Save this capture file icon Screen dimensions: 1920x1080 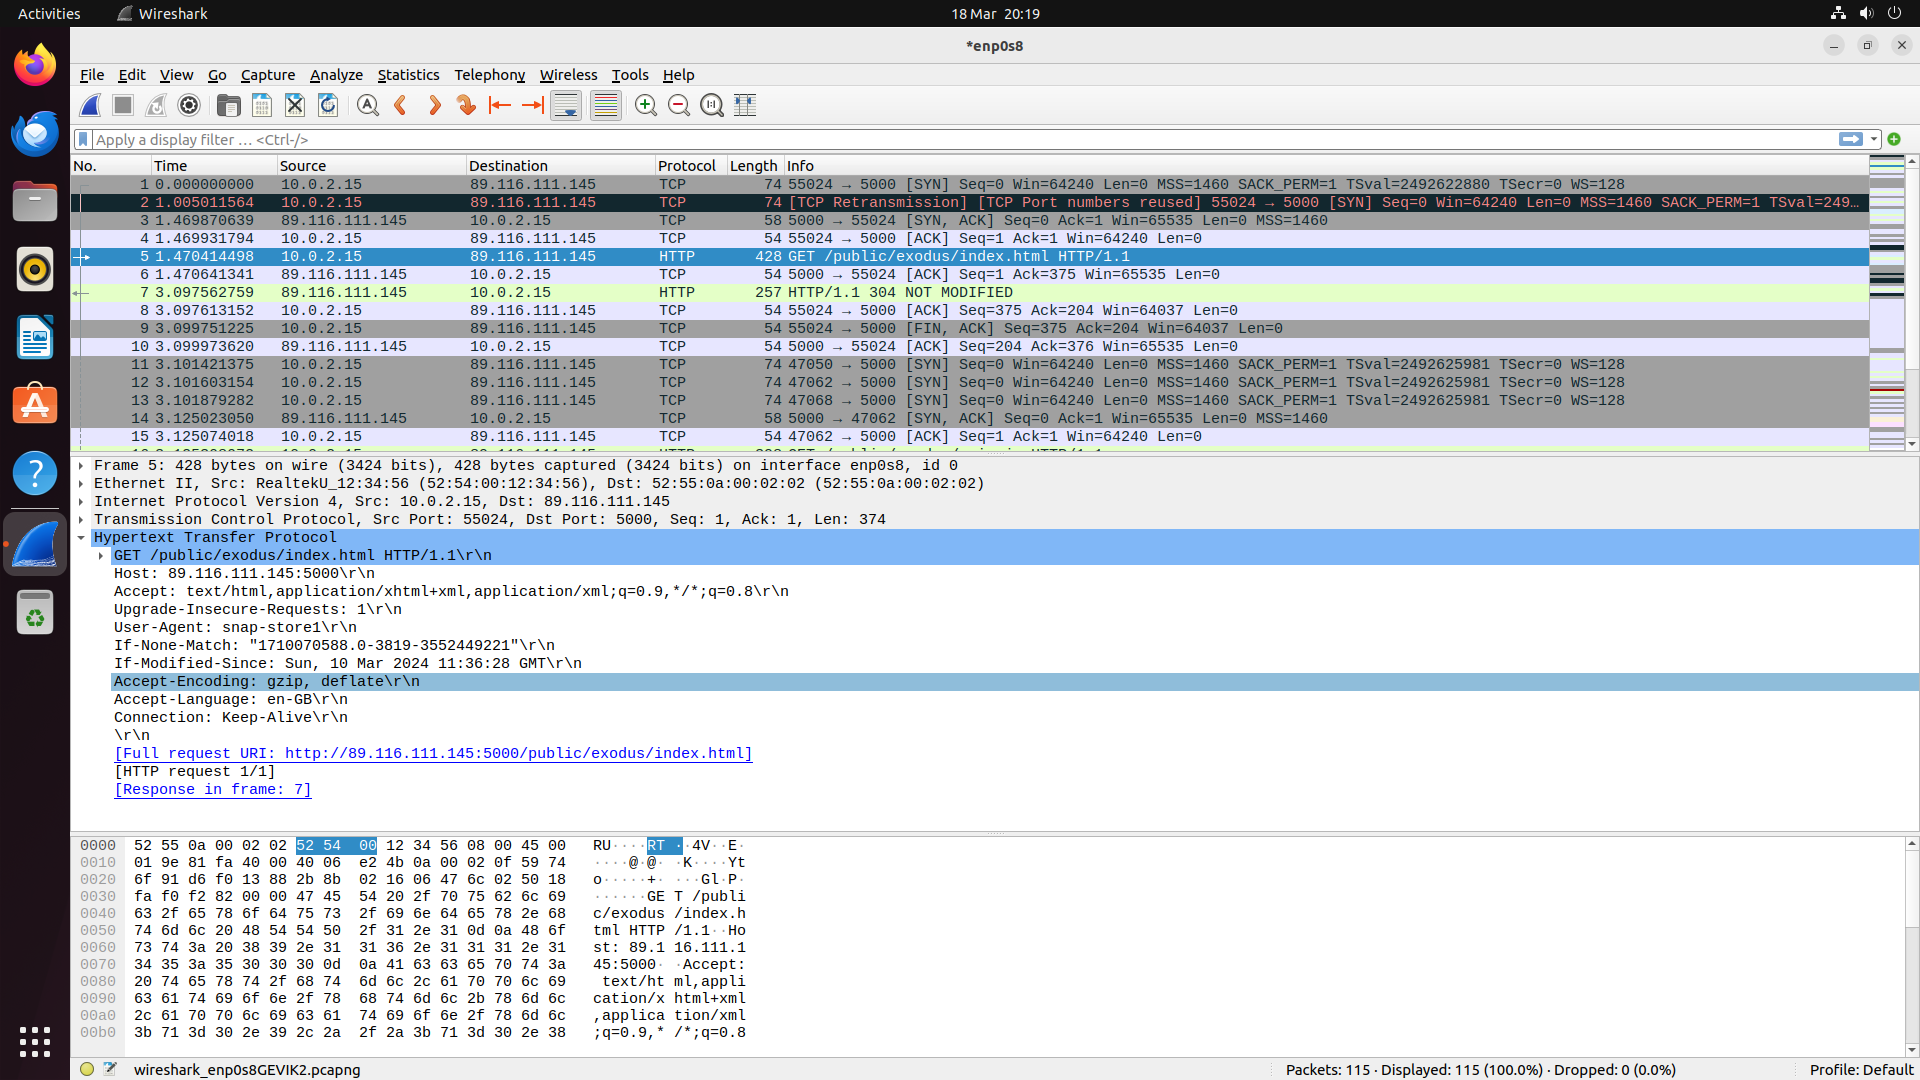(x=262, y=105)
